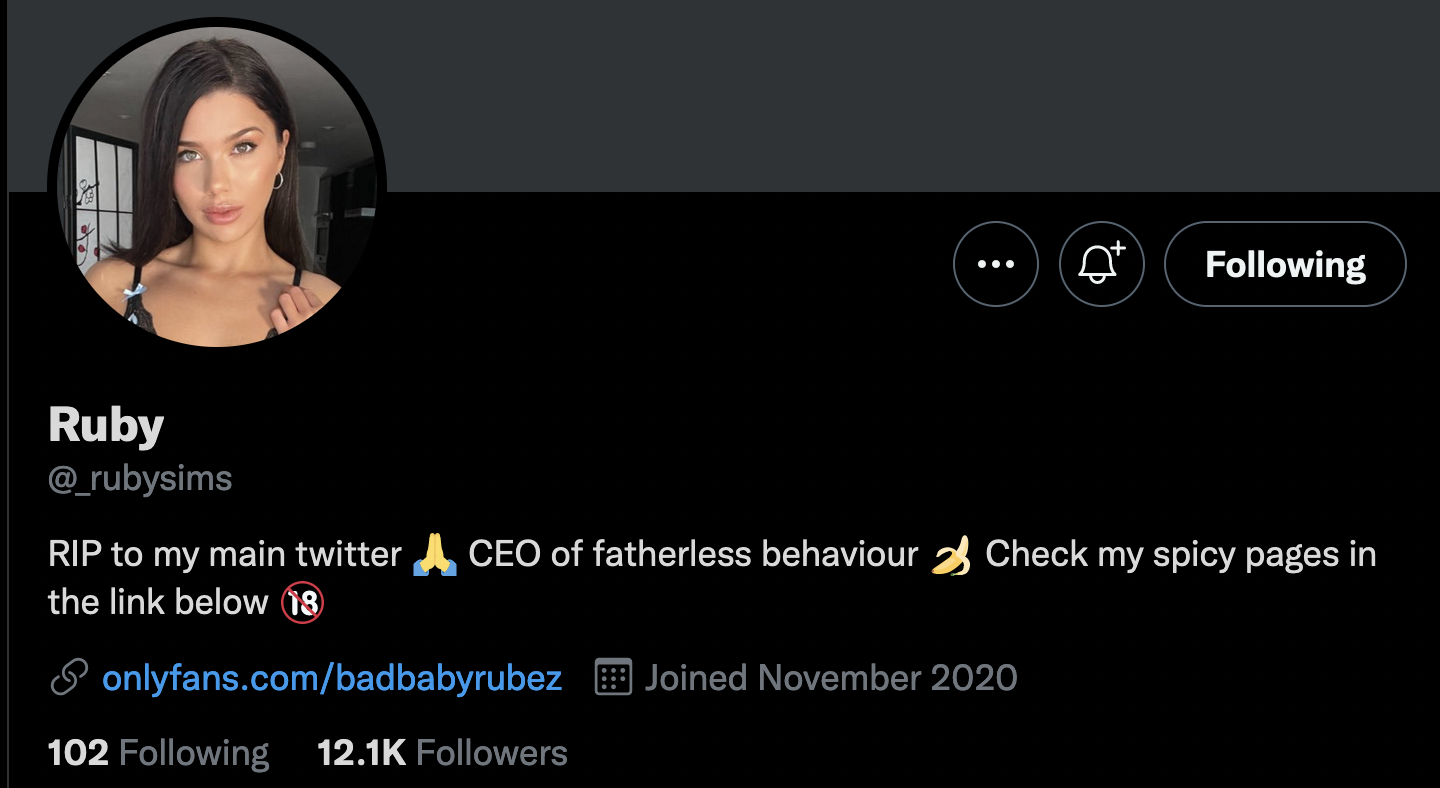Viewport: 1440px width, 788px height.
Task: Click the no-under-18 emoji in bio
Action: [x=302, y=603]
